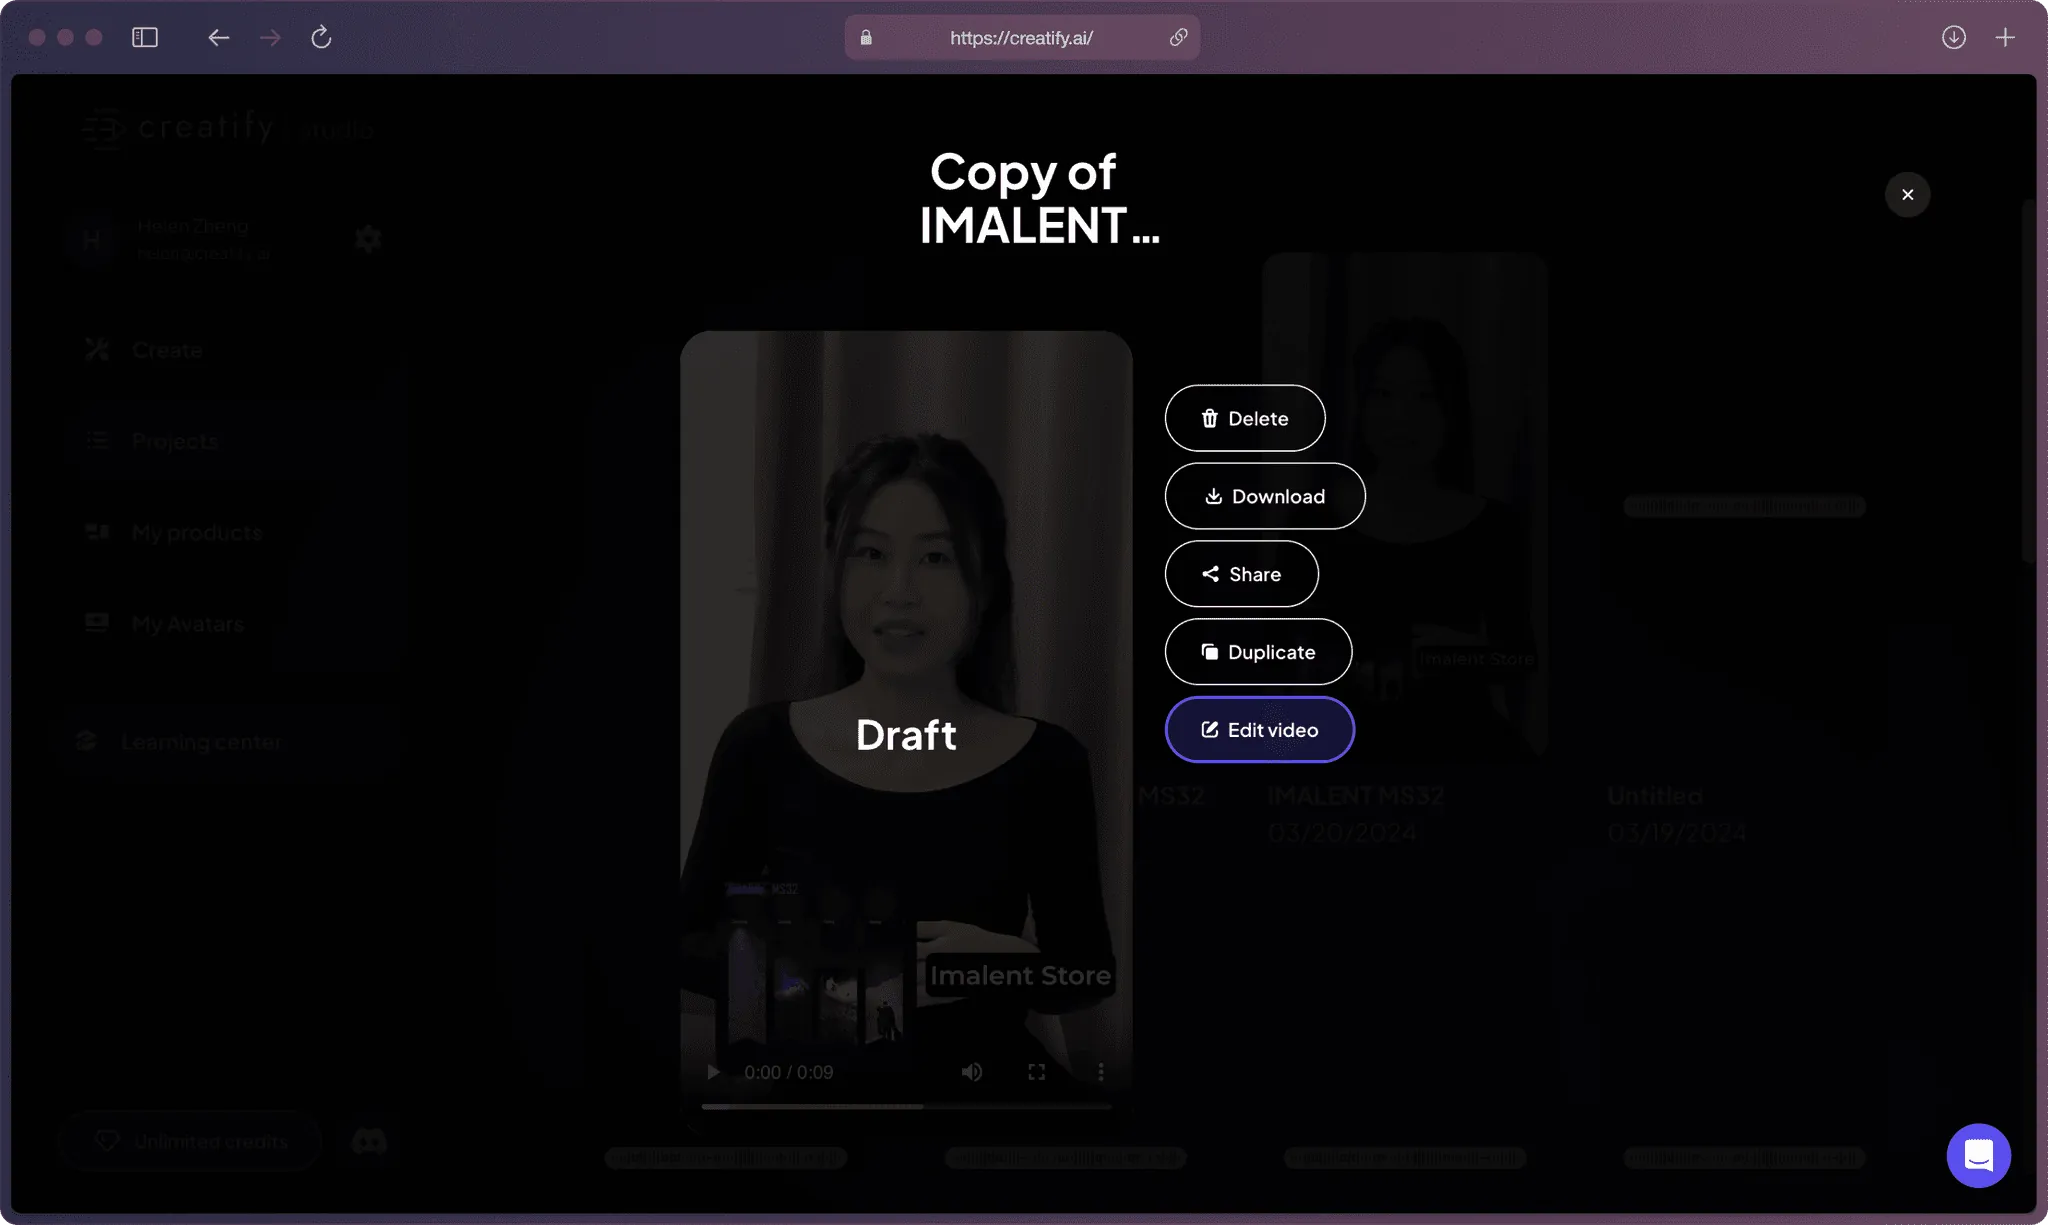
Task: Open the Learning center
Action: 201,742
